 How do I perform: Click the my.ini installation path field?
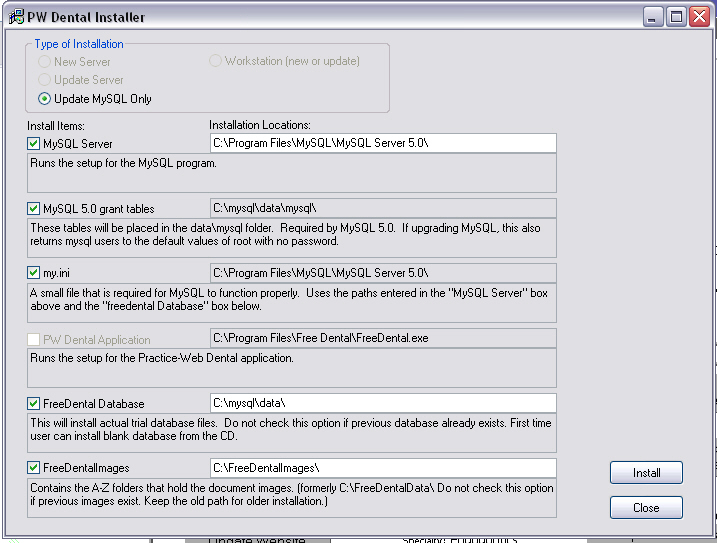coord(382,273)
